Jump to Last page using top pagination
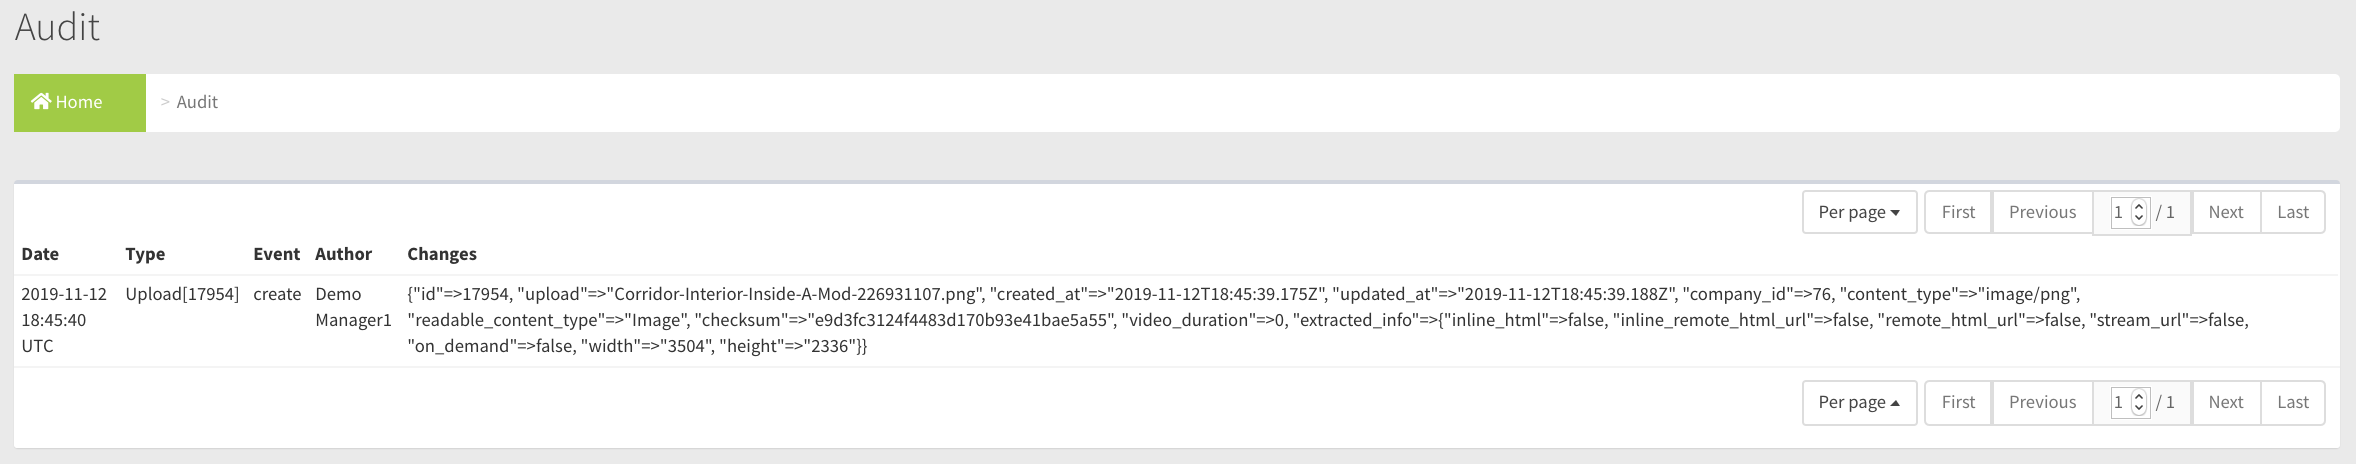The image size is (2356, 464). [2293, 212]
